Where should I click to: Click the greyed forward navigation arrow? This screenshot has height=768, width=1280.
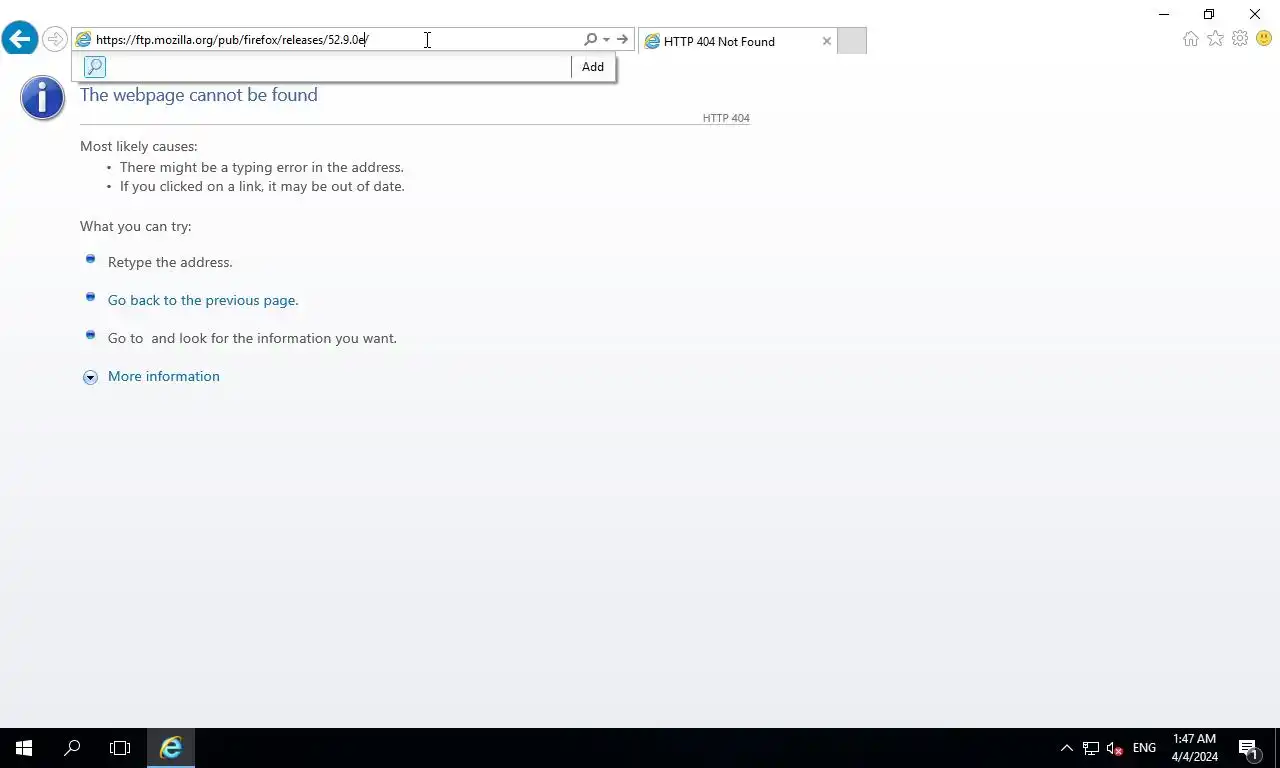54,40
